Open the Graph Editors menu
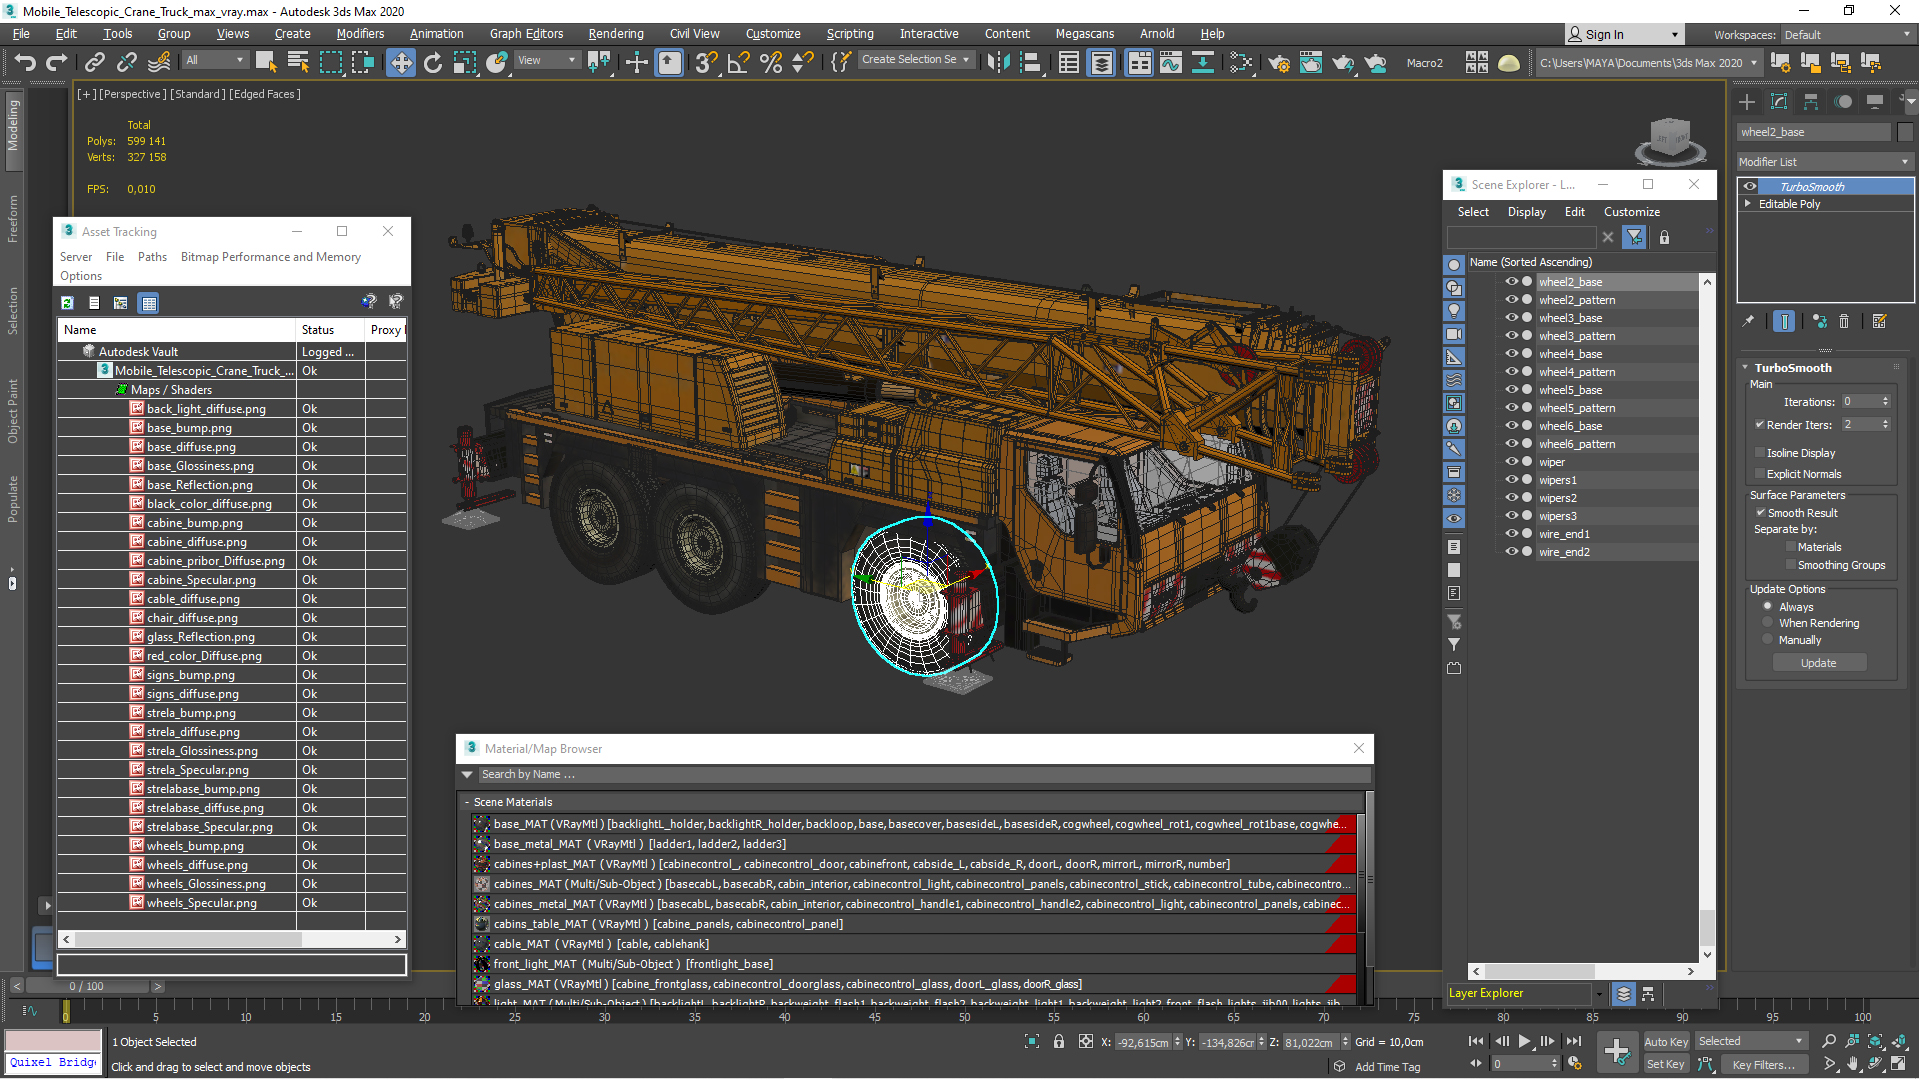Image resolution: width=1920 pixels, height=1080 pixels. coord(526,34)
